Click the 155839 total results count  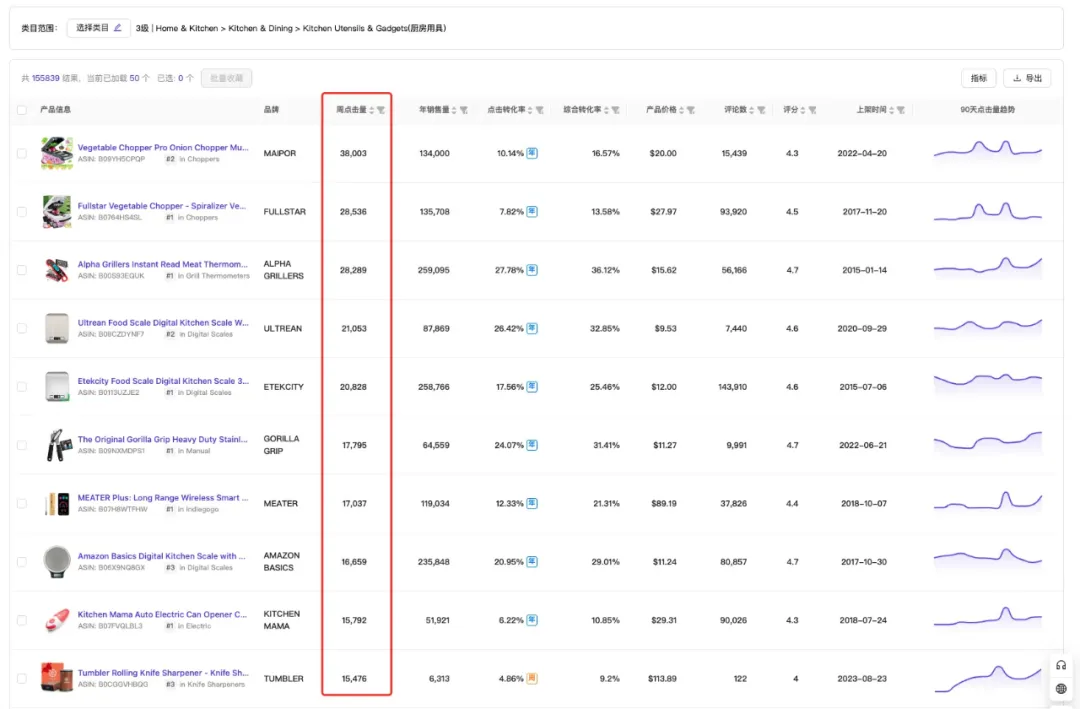45,79
